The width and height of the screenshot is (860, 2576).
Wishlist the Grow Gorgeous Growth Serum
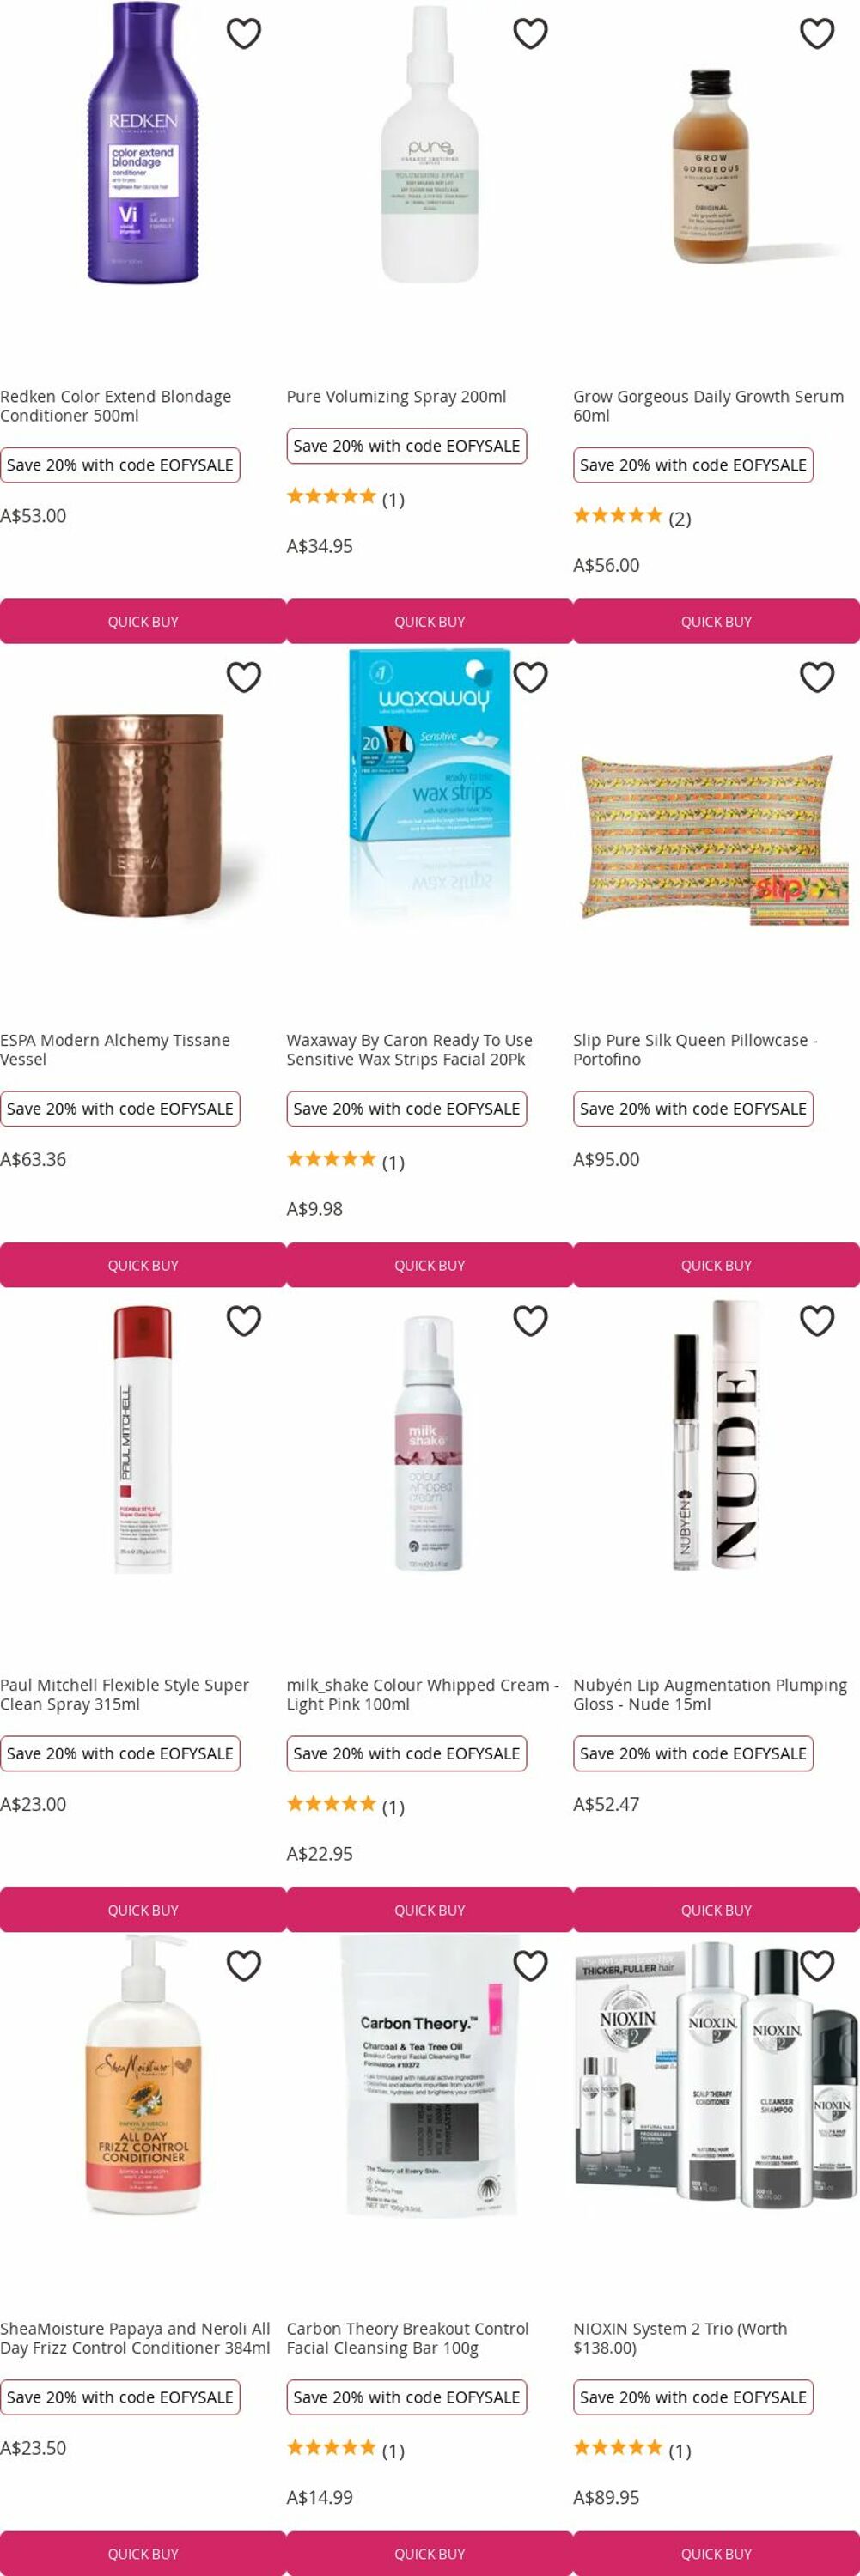click(817, 33)
